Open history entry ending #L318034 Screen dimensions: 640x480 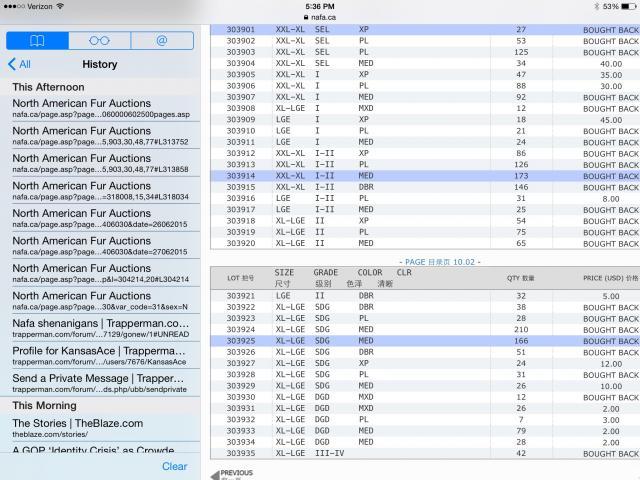[x=101, y=191]
